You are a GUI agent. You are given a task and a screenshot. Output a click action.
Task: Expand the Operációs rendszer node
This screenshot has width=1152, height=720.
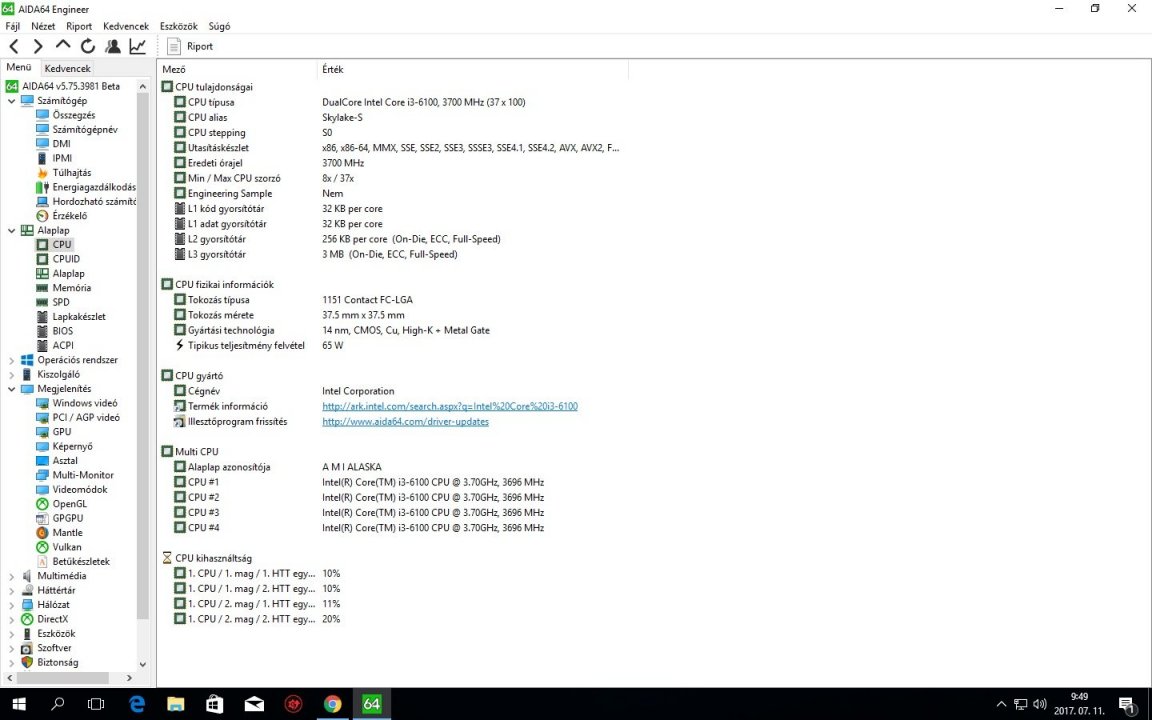(x=12, y=360)
